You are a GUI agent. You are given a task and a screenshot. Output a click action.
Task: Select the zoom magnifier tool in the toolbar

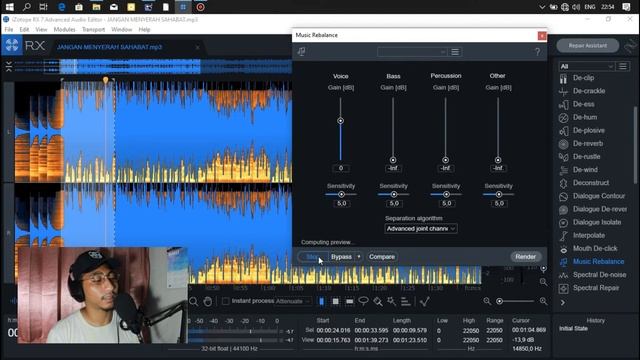click(x=193, y=302)
